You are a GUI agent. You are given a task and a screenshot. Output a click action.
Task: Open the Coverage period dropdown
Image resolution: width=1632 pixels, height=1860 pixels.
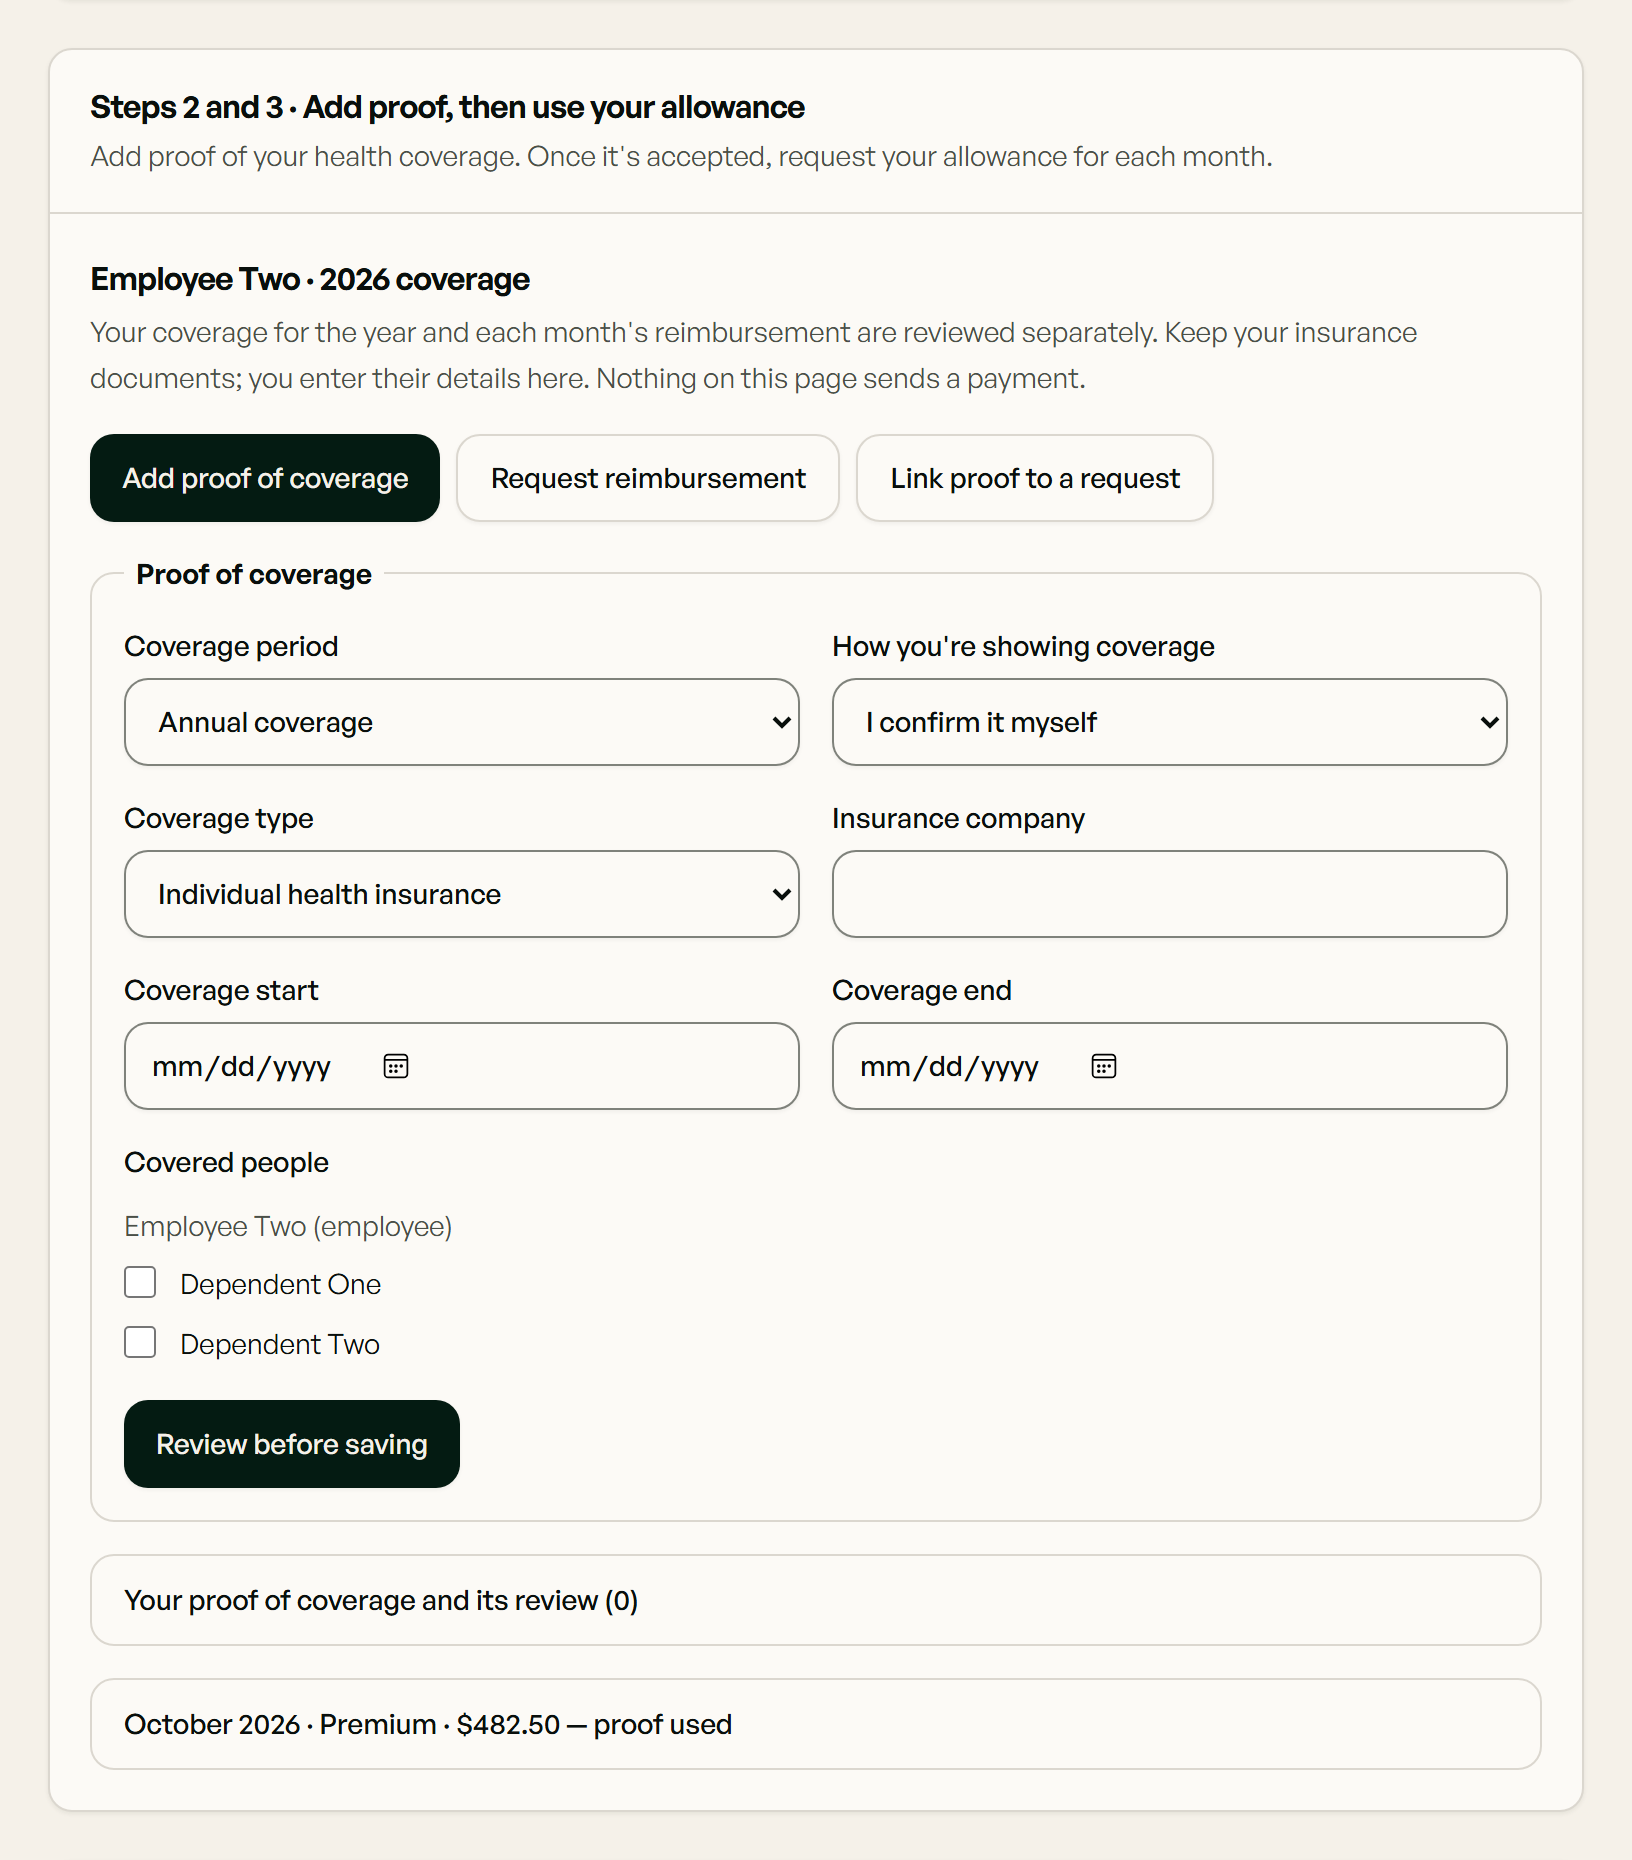[462, 722]
